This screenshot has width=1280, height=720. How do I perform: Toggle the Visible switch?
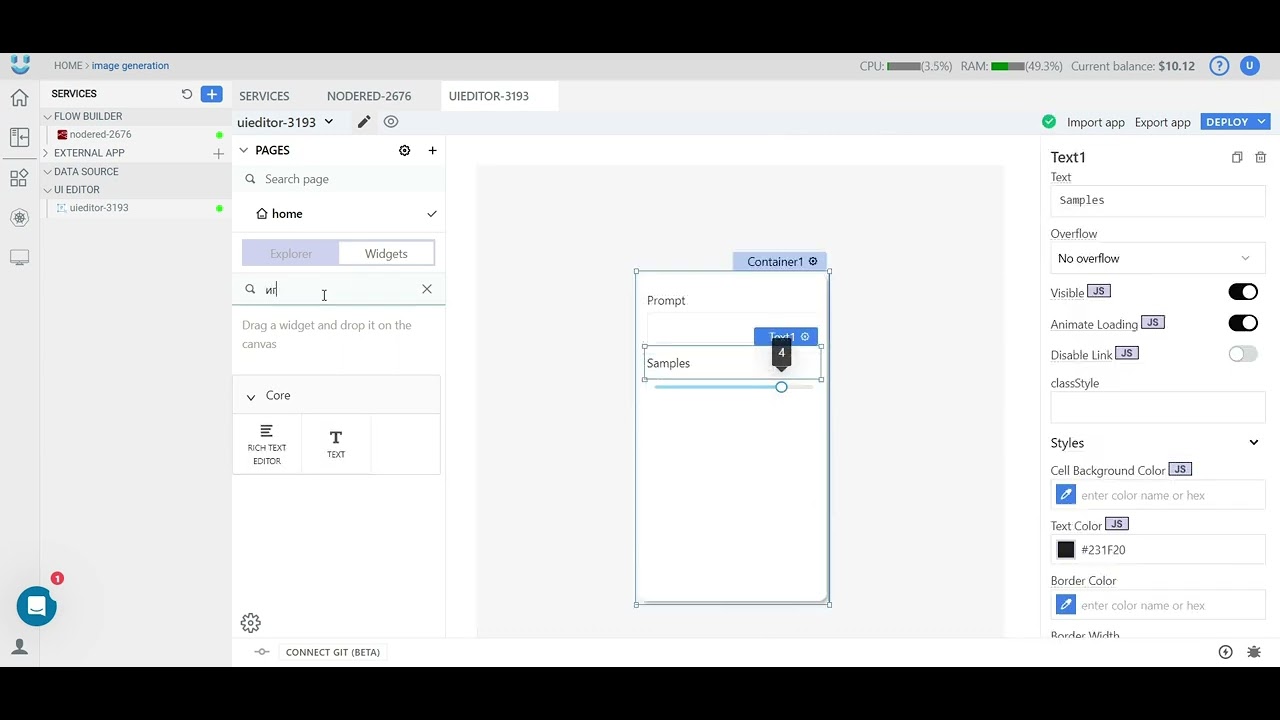coord(1243,292)
